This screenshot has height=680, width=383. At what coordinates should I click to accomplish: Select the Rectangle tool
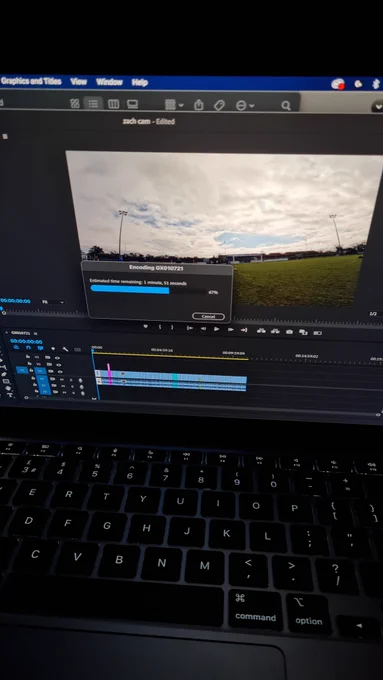click(x=6, y=381)
